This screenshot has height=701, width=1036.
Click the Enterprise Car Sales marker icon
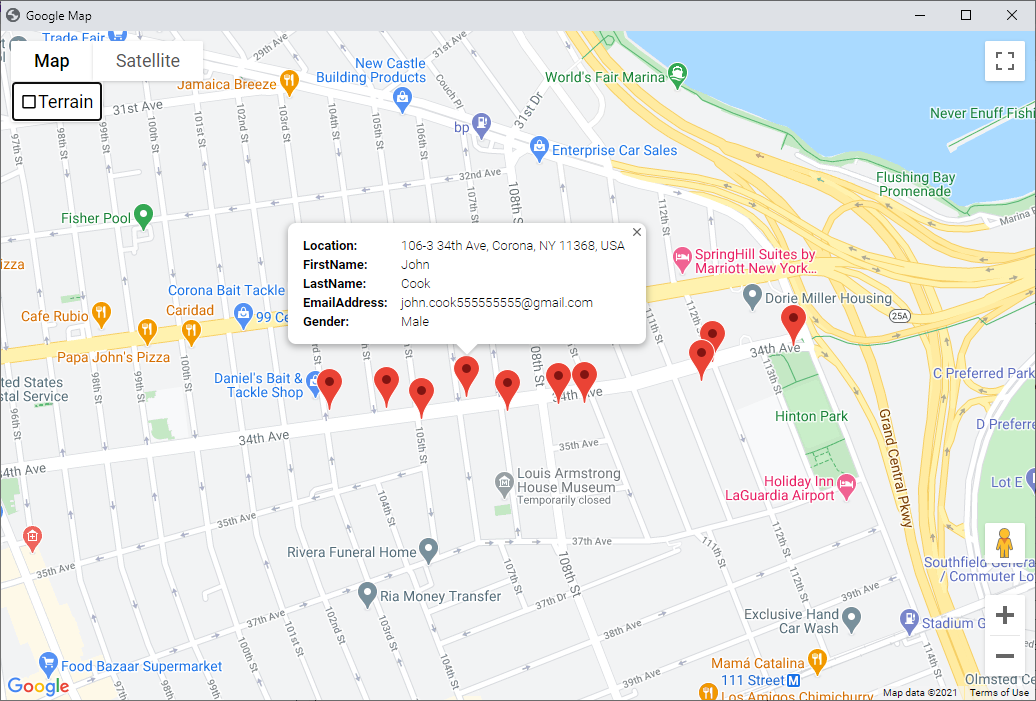pyautogui.click(x=540, y=149)
